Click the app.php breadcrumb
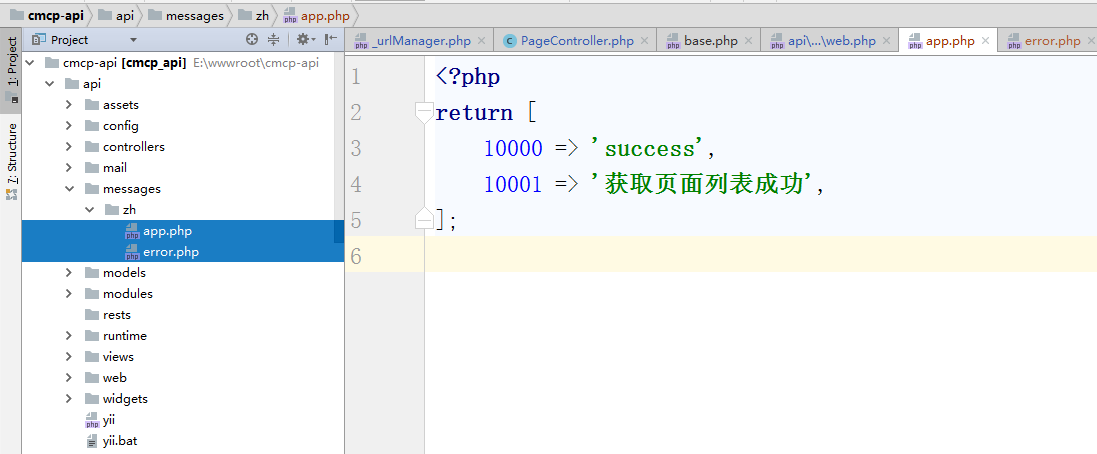This screenshot has height=454, width=1097. (x=317, y=15)
